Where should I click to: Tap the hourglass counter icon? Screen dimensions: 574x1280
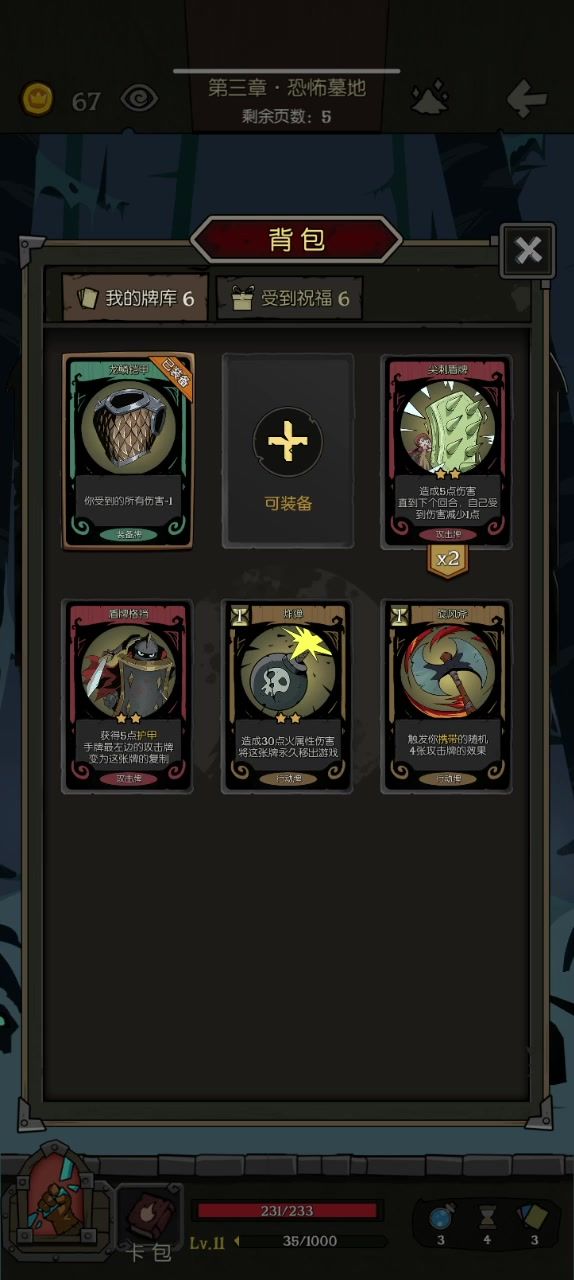click(x=487, y=1218)
